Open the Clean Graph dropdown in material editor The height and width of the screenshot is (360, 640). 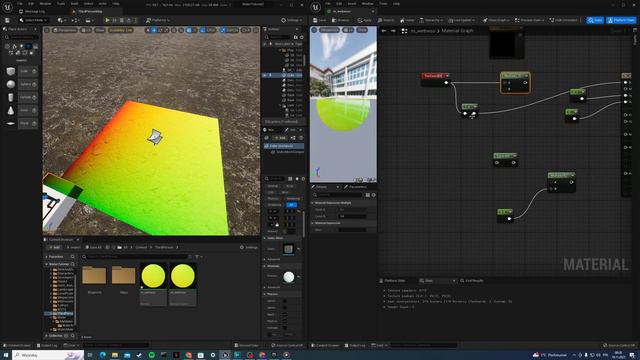click(496, 20)
